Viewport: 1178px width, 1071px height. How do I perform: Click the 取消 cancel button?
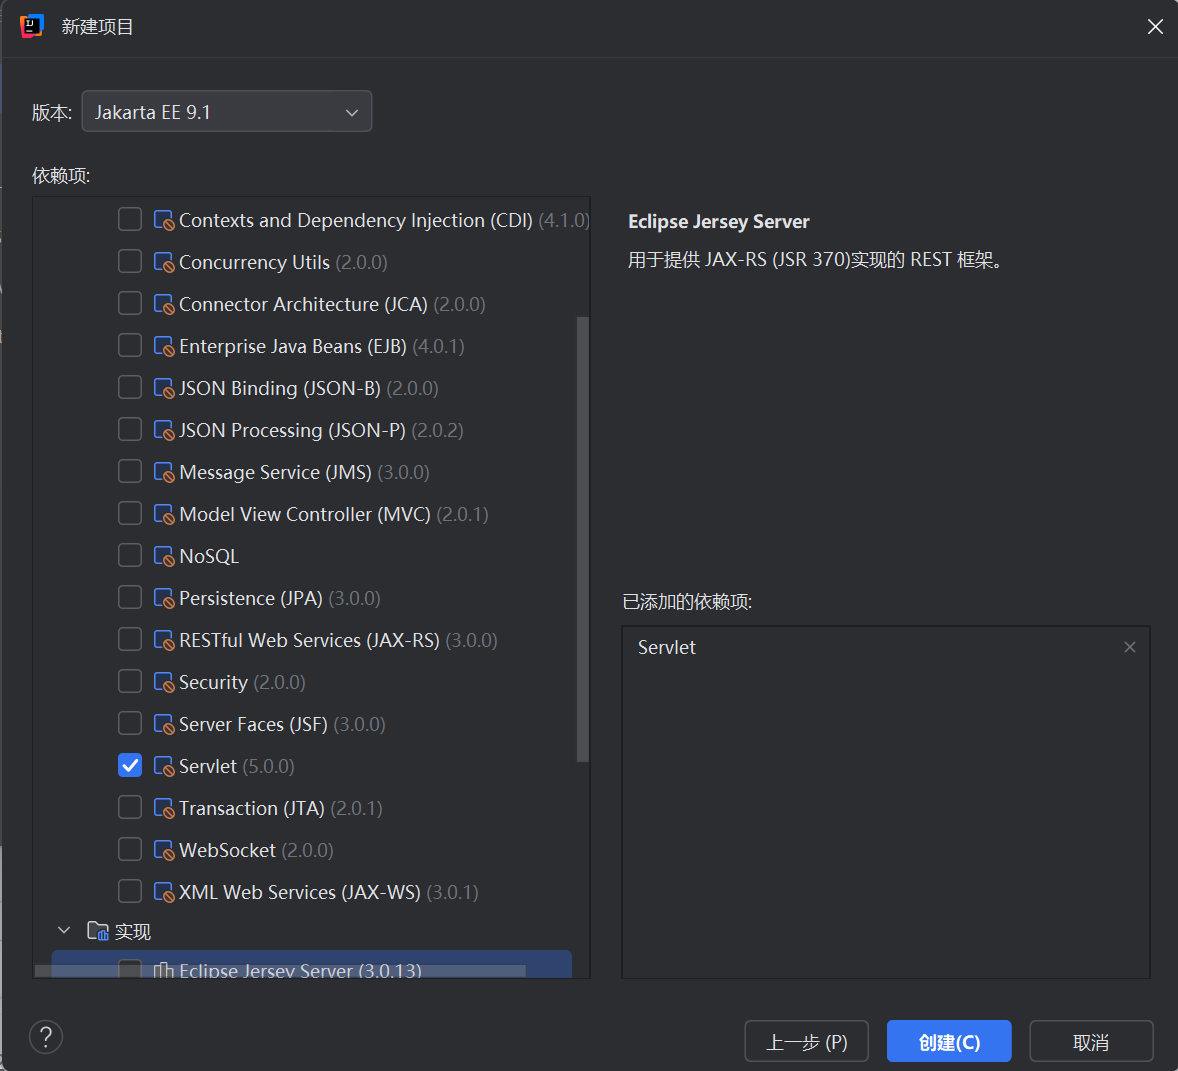pyautogui.click(x=1091, y=1042)
